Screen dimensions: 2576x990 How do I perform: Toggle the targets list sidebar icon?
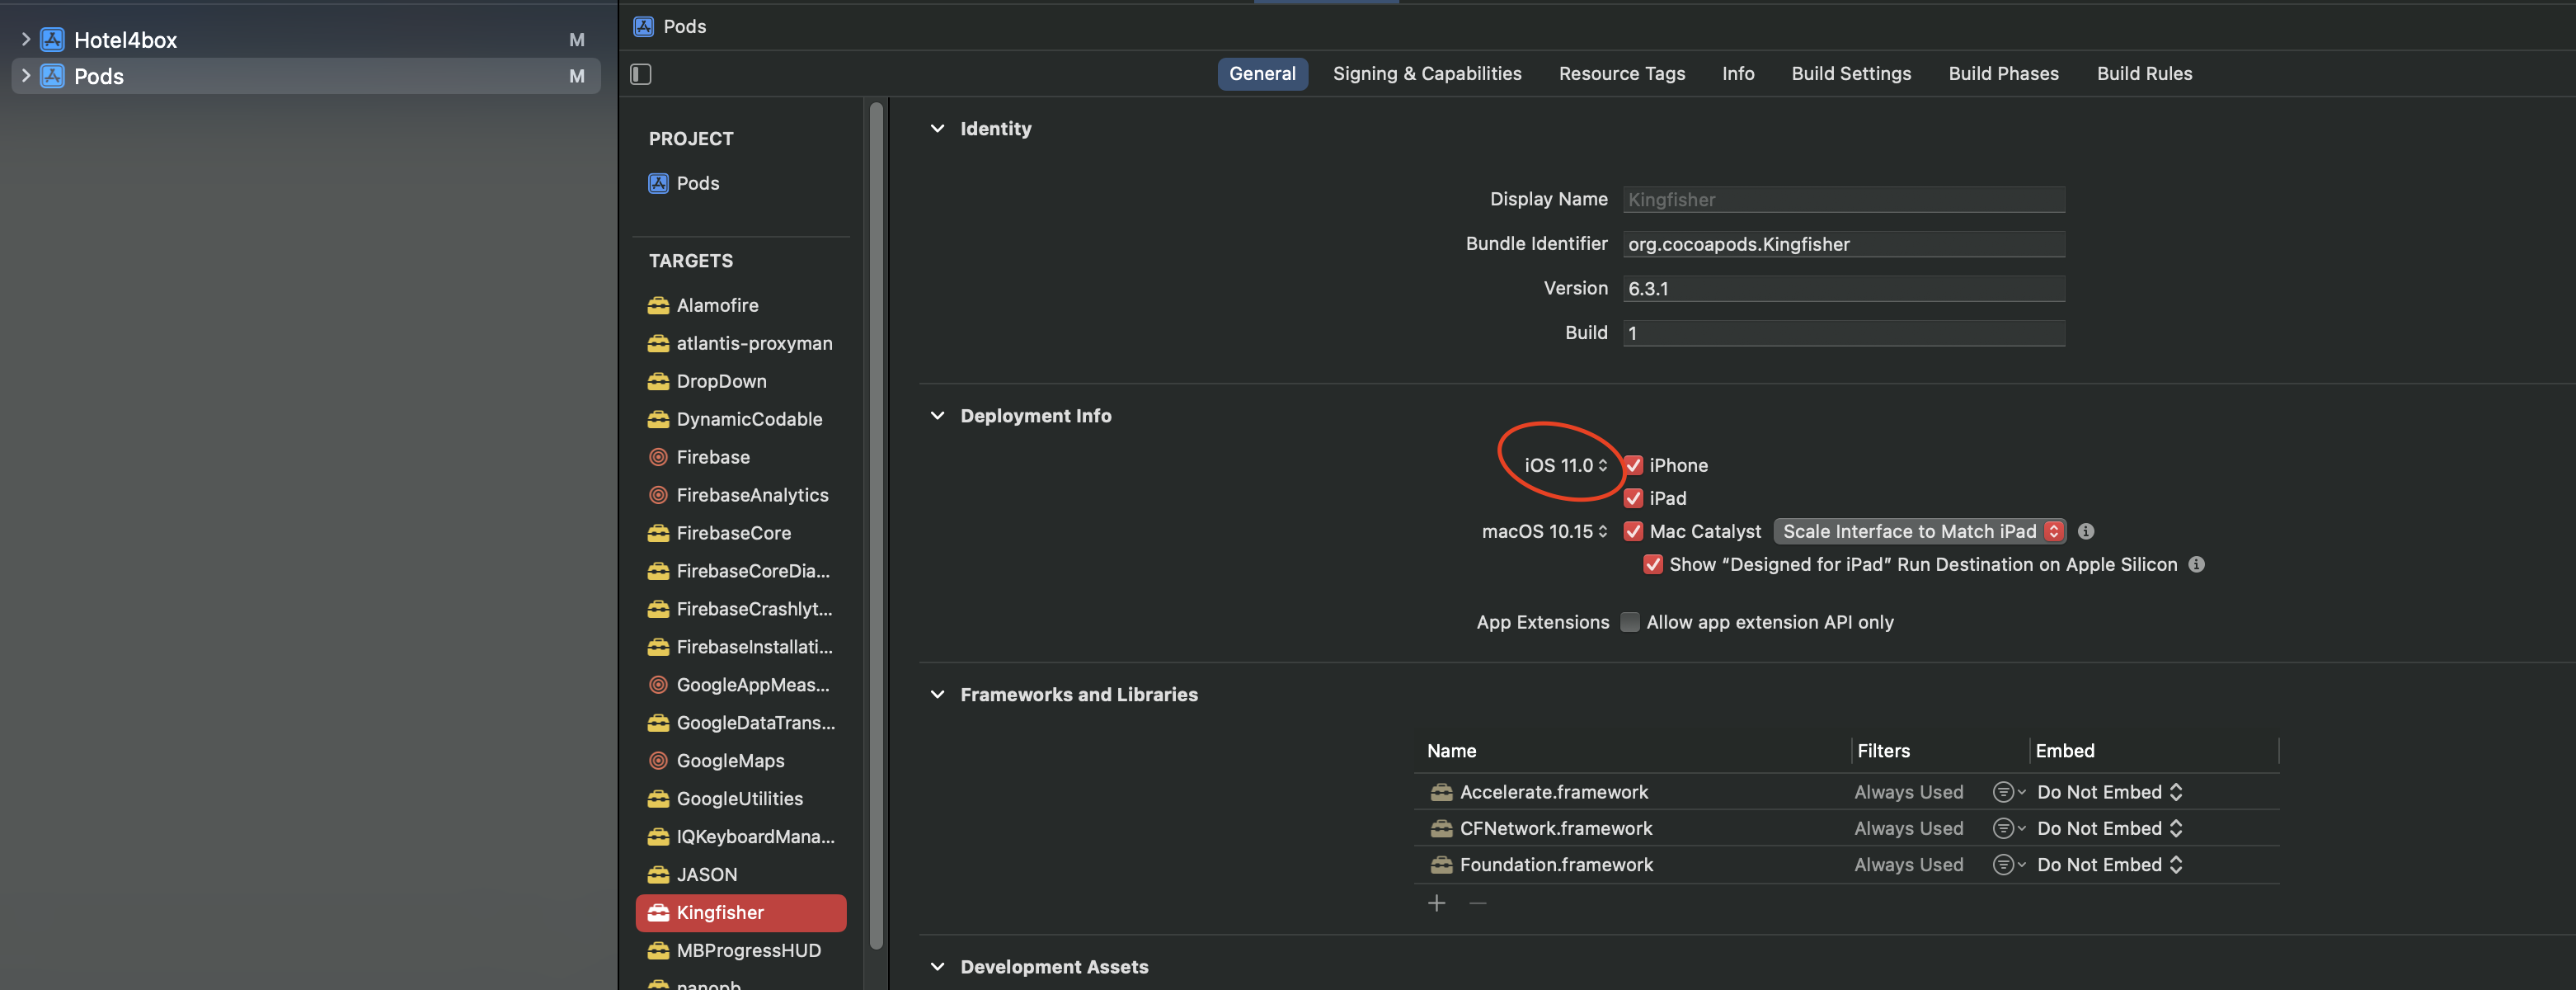tap(641, 74)
